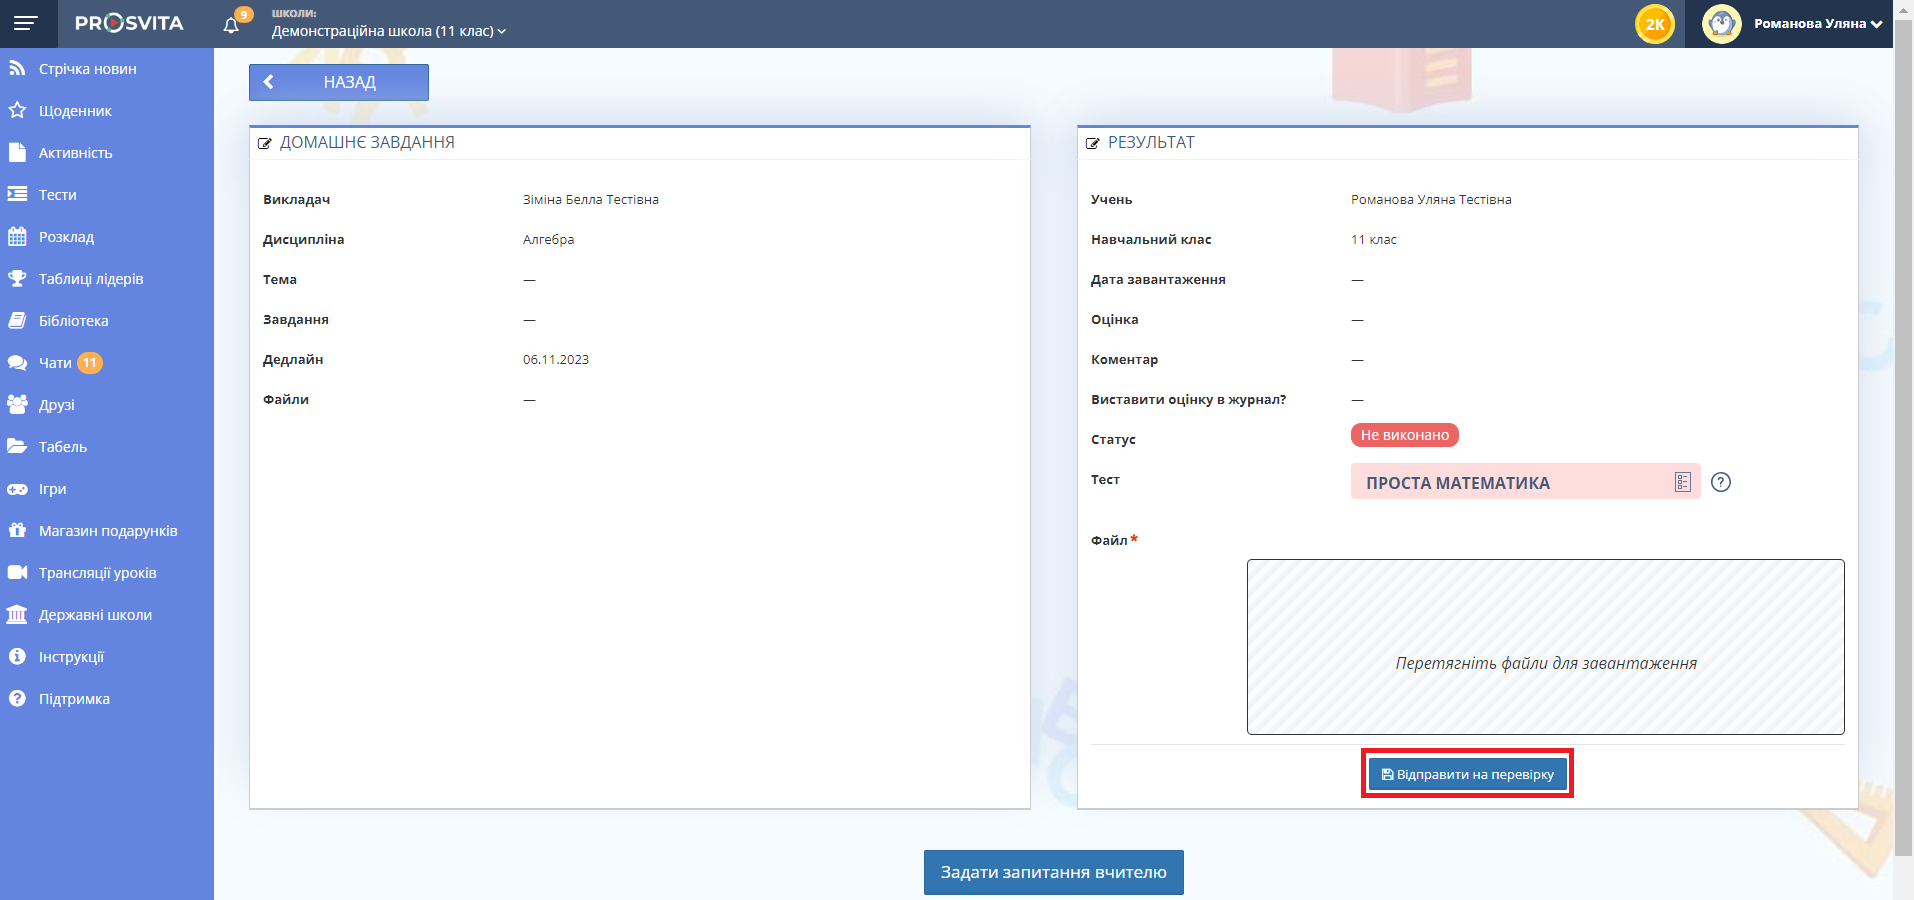Open Щоденник in the sidebar
1914x900 pixels.
click(75, 111)
